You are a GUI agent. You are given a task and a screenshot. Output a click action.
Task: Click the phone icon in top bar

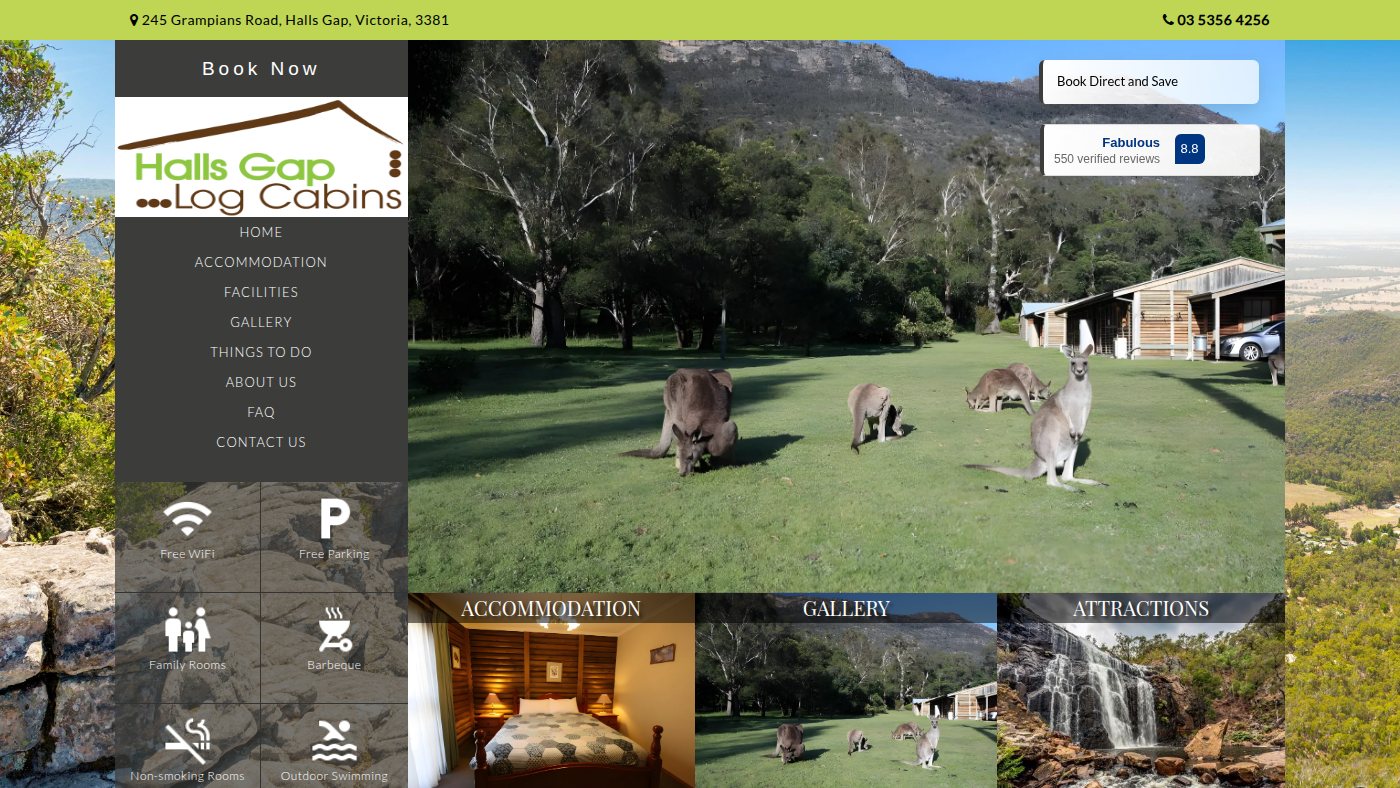tap(1168, 20)
